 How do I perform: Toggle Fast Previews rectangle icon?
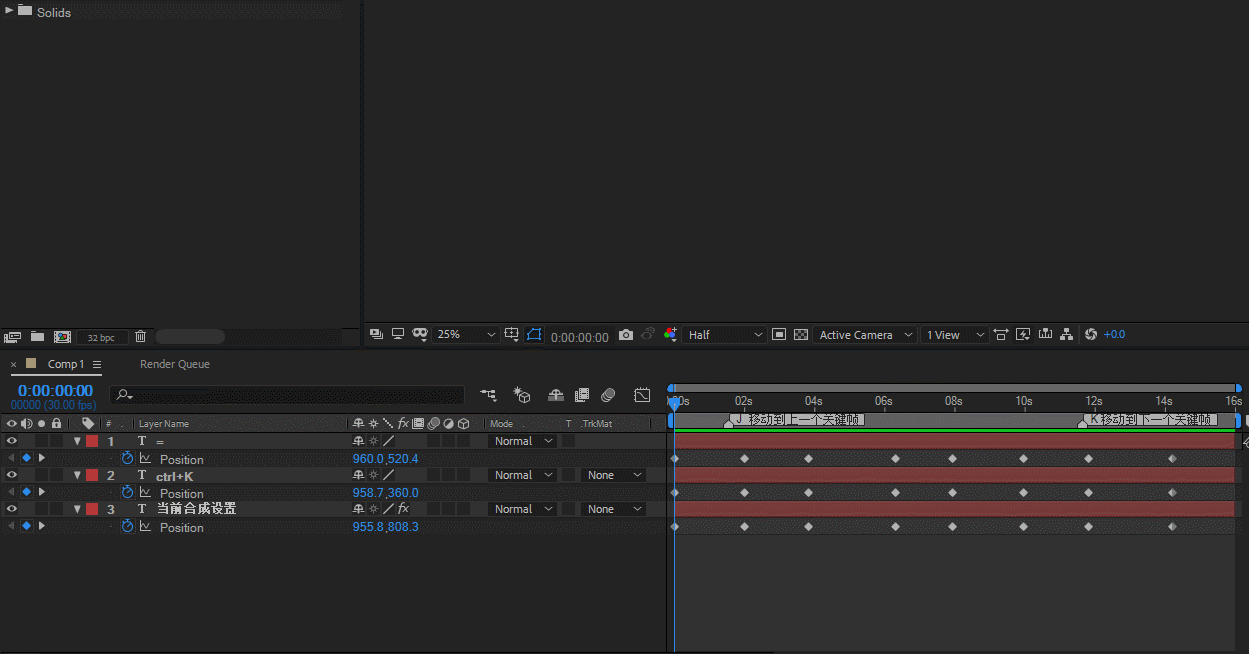pyautogui.click(x=780, y=334)
